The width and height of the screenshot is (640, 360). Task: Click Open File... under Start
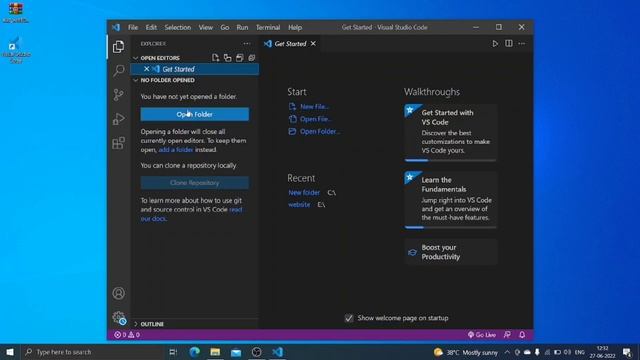[310, 119]
